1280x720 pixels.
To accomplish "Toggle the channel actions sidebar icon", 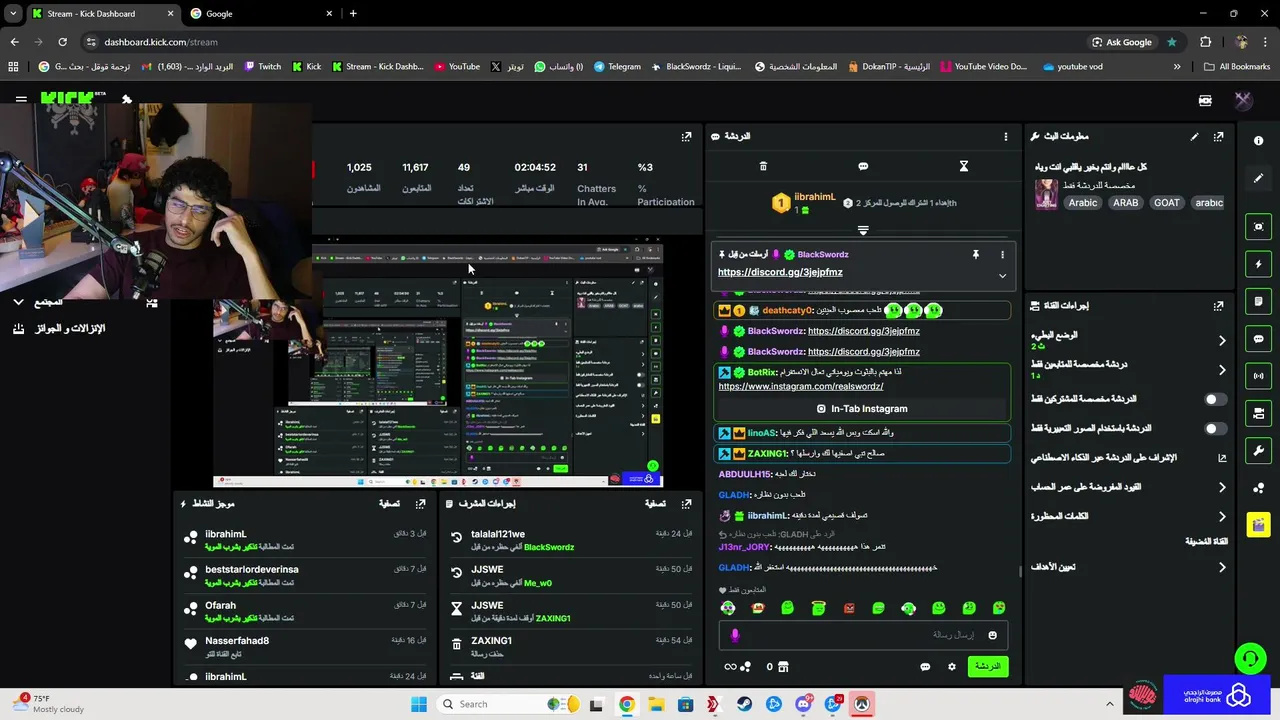I will coord(1258,413).
